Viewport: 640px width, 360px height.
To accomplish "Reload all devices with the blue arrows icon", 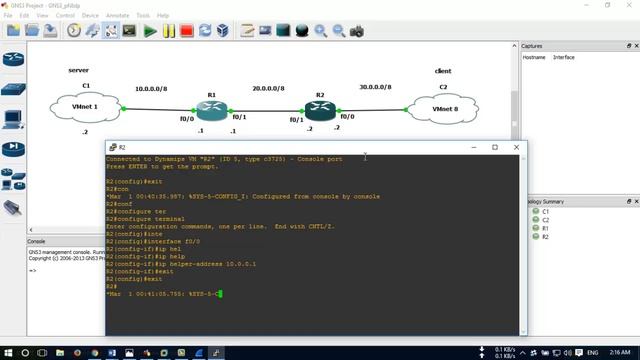I will (205, 31).
